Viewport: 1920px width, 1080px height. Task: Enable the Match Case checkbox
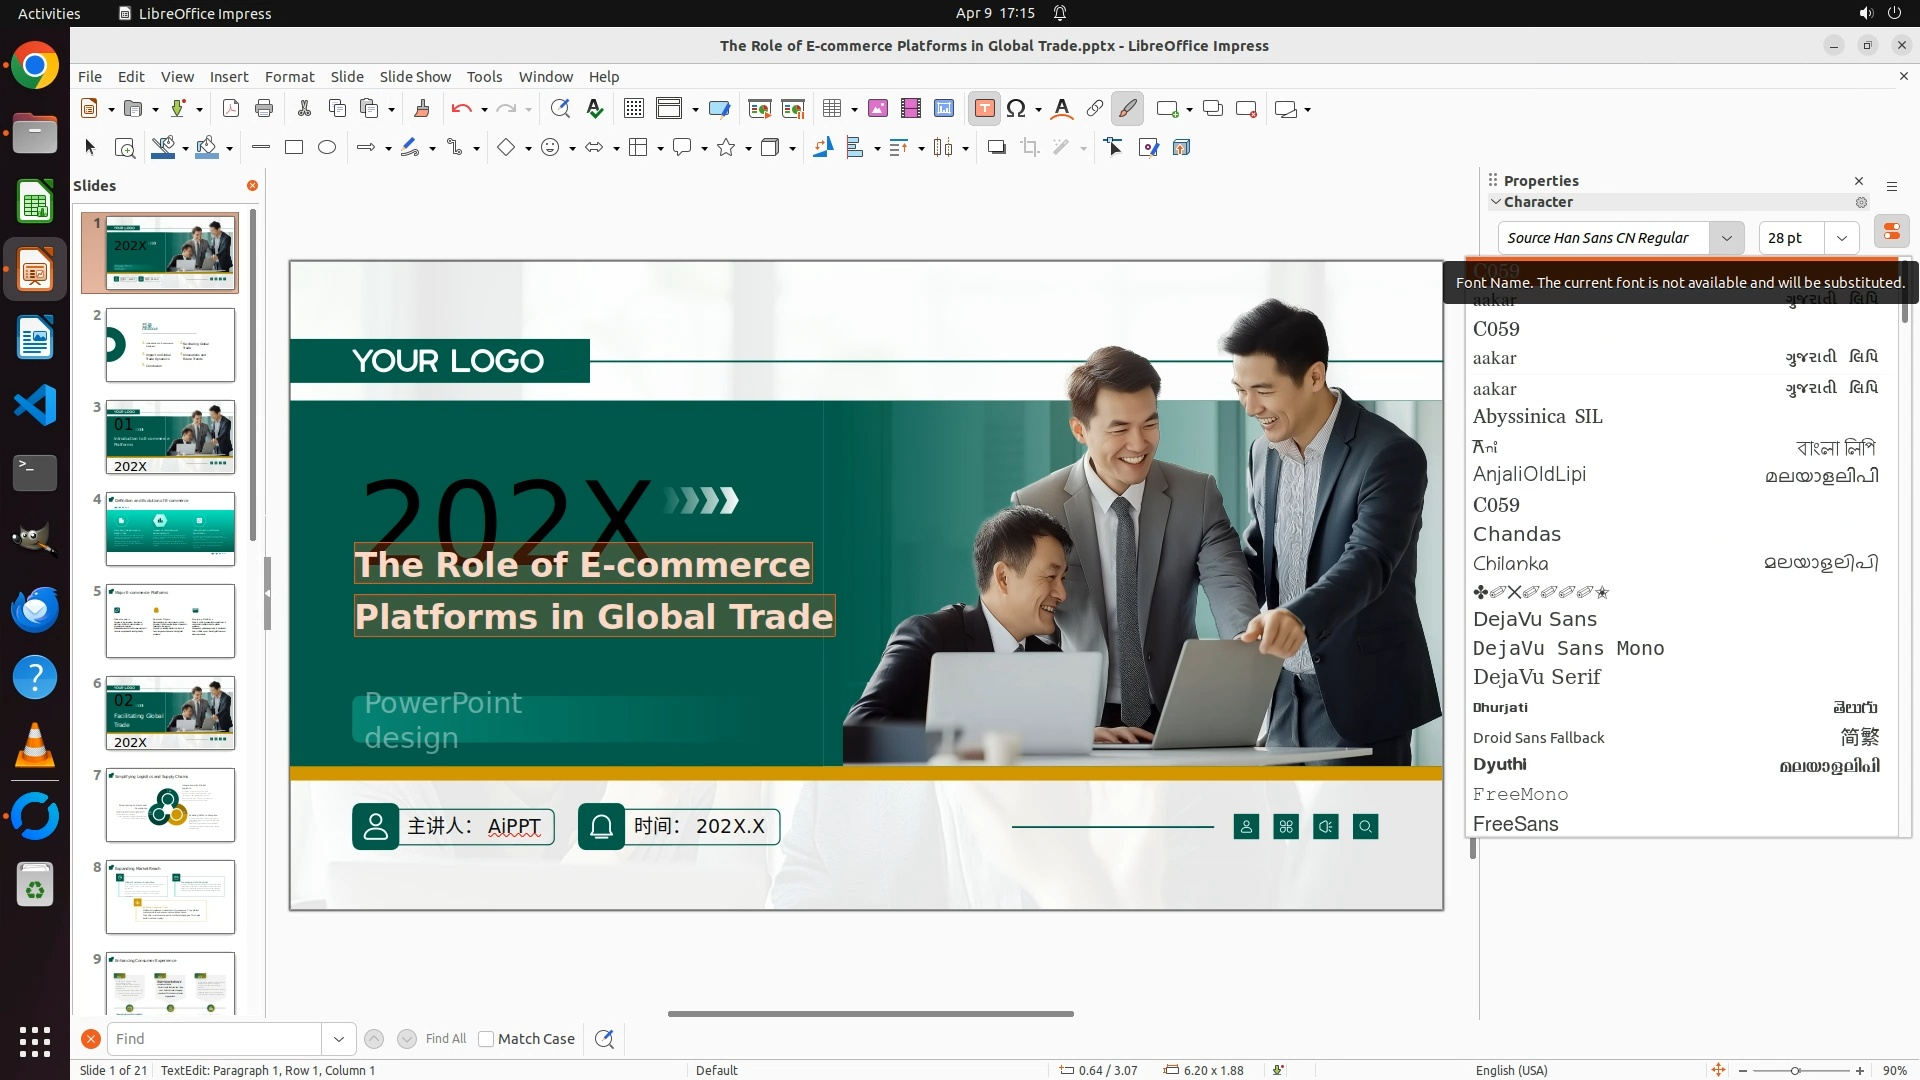coord(486,1039)
